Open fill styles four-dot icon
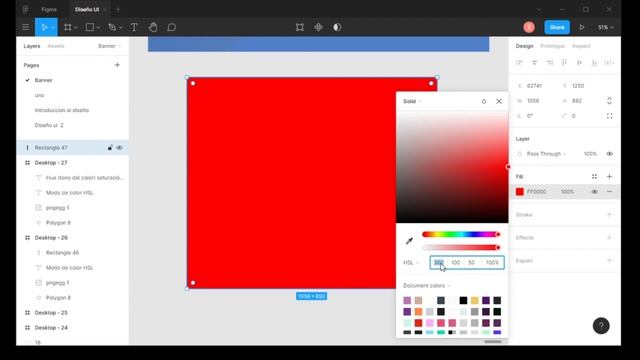This screenshot has height=360, width=640. coord(594,176)
